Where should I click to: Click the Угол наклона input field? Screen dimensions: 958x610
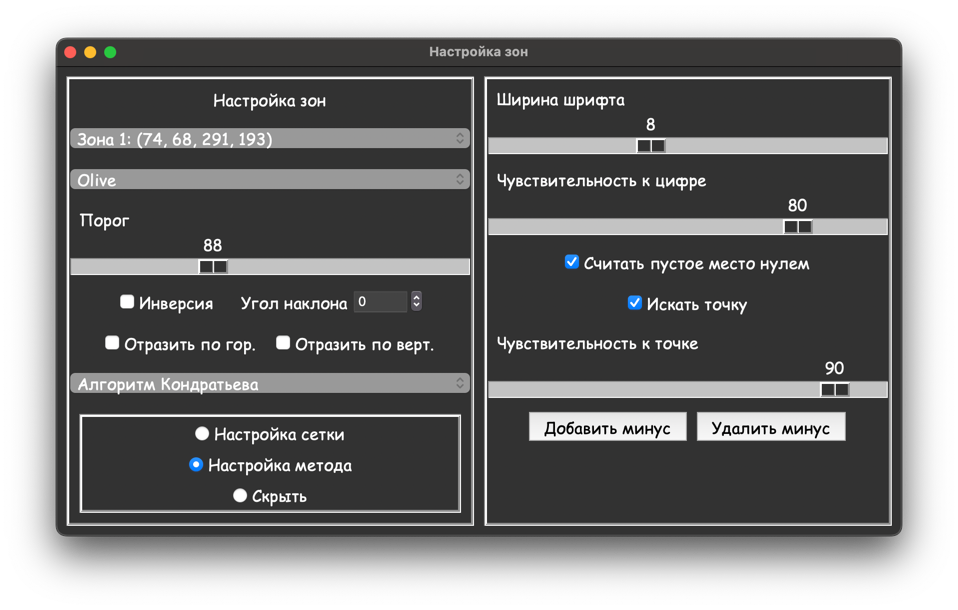coord(380,302)
